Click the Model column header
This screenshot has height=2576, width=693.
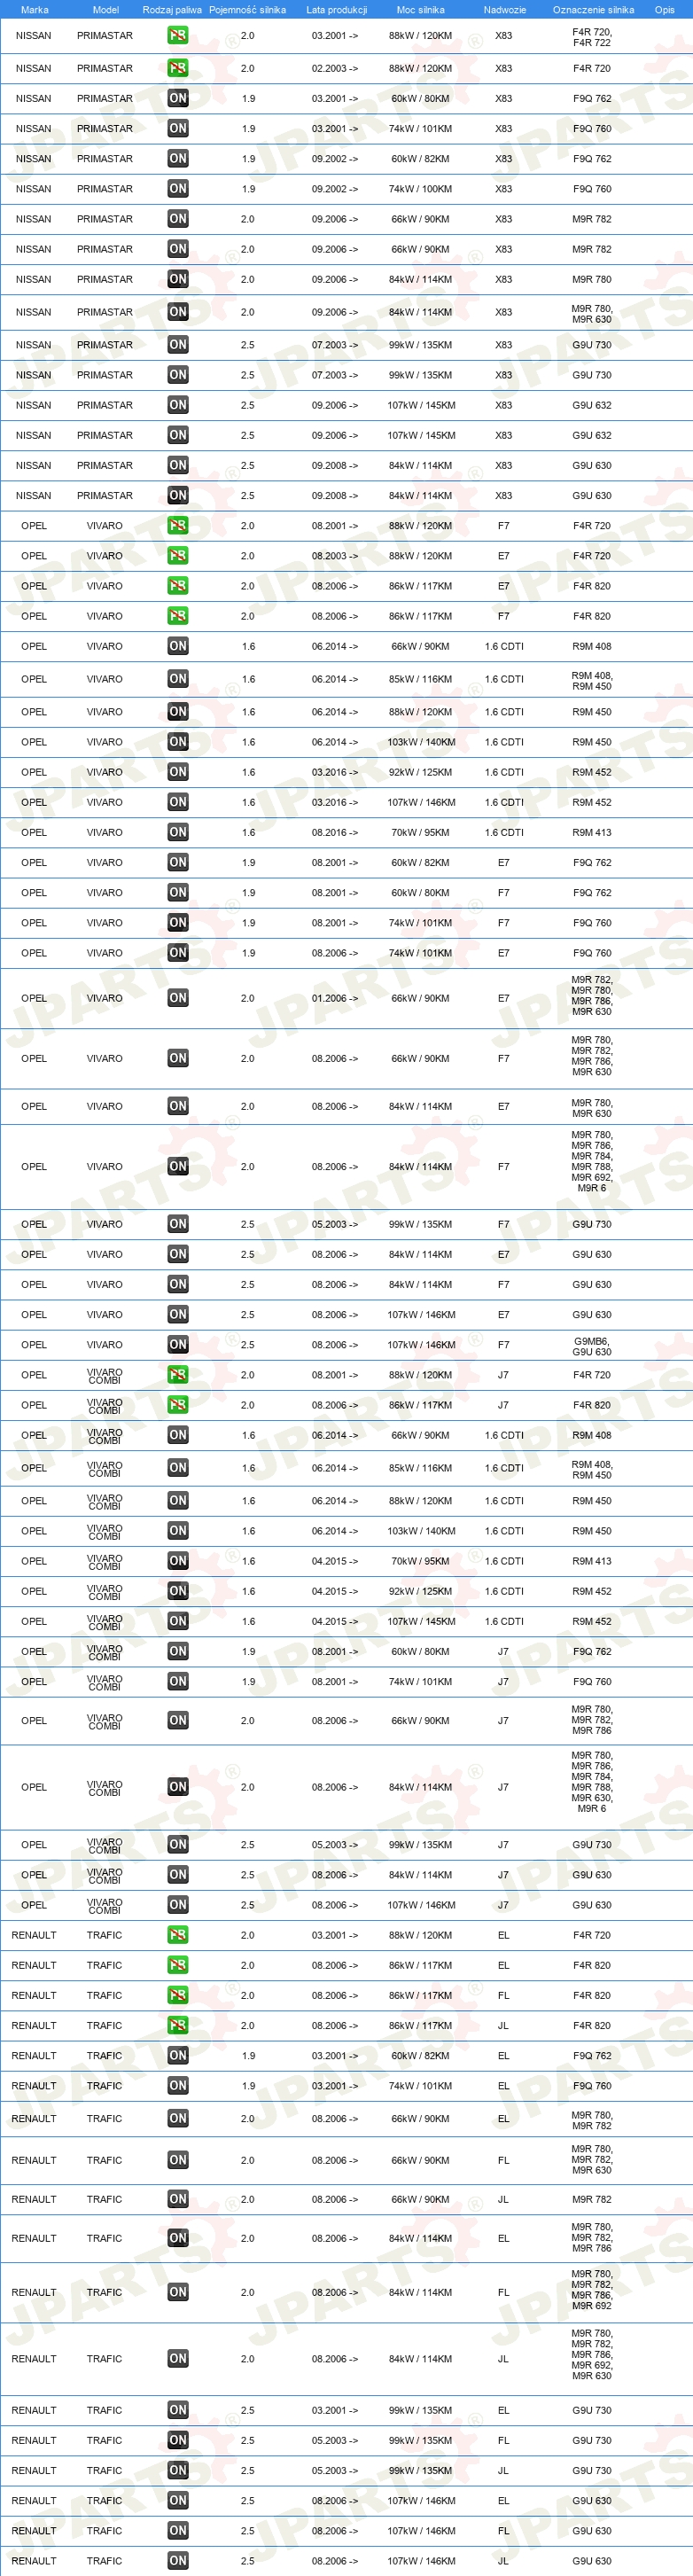pyautogui.click(x=105, y=10)
